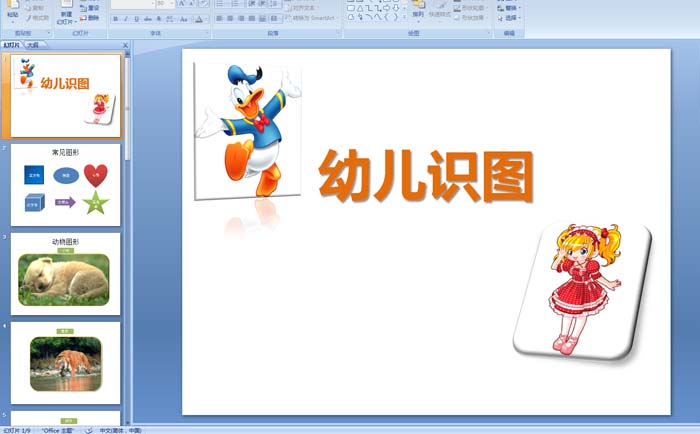This screenshot has width=700, height=434.
Task: Click the Justify text icon
Action: (252, 18)
